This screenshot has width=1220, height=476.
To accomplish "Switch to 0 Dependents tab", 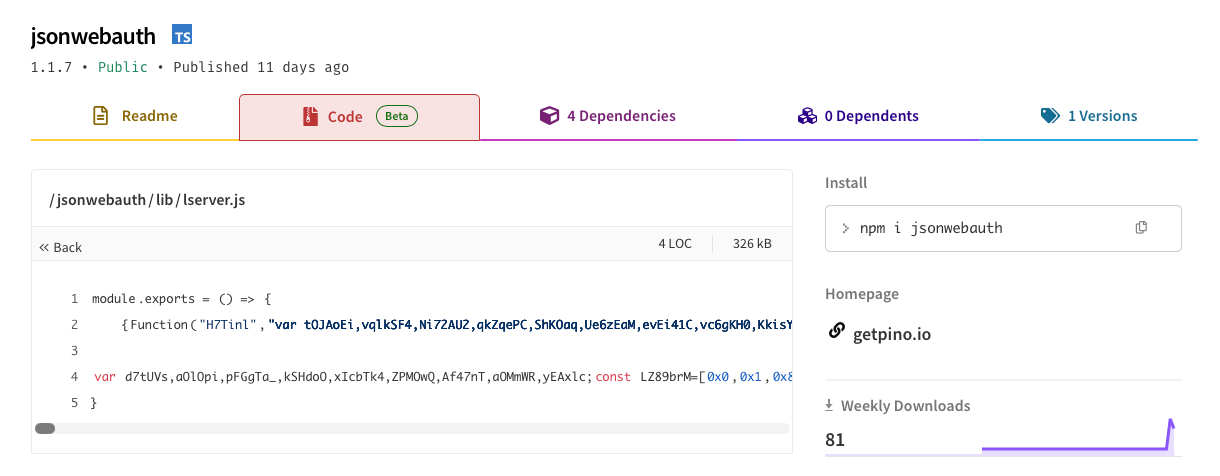I will pos(857,116).
